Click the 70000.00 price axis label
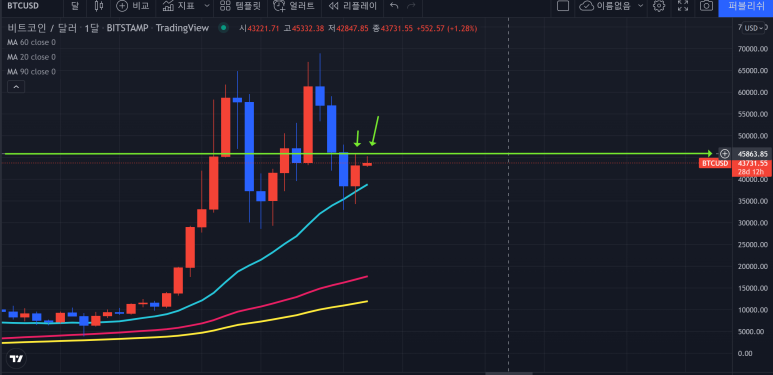The width and height of the screenshot is (773, 375). [753, 49]
